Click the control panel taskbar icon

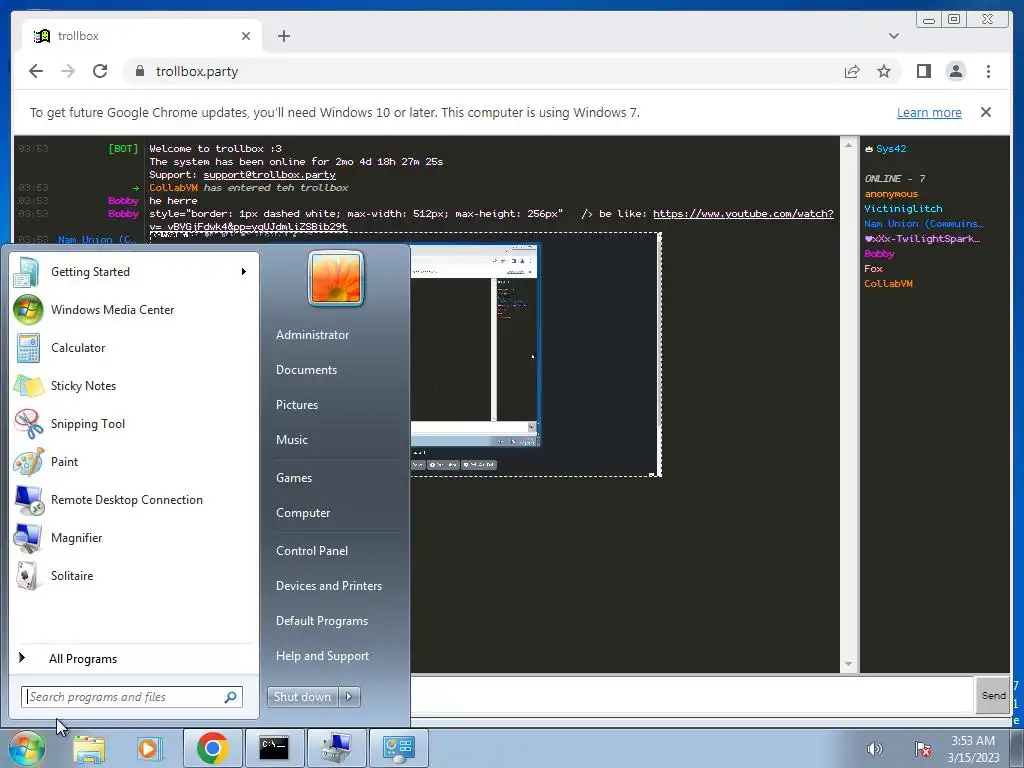(398, 748)
